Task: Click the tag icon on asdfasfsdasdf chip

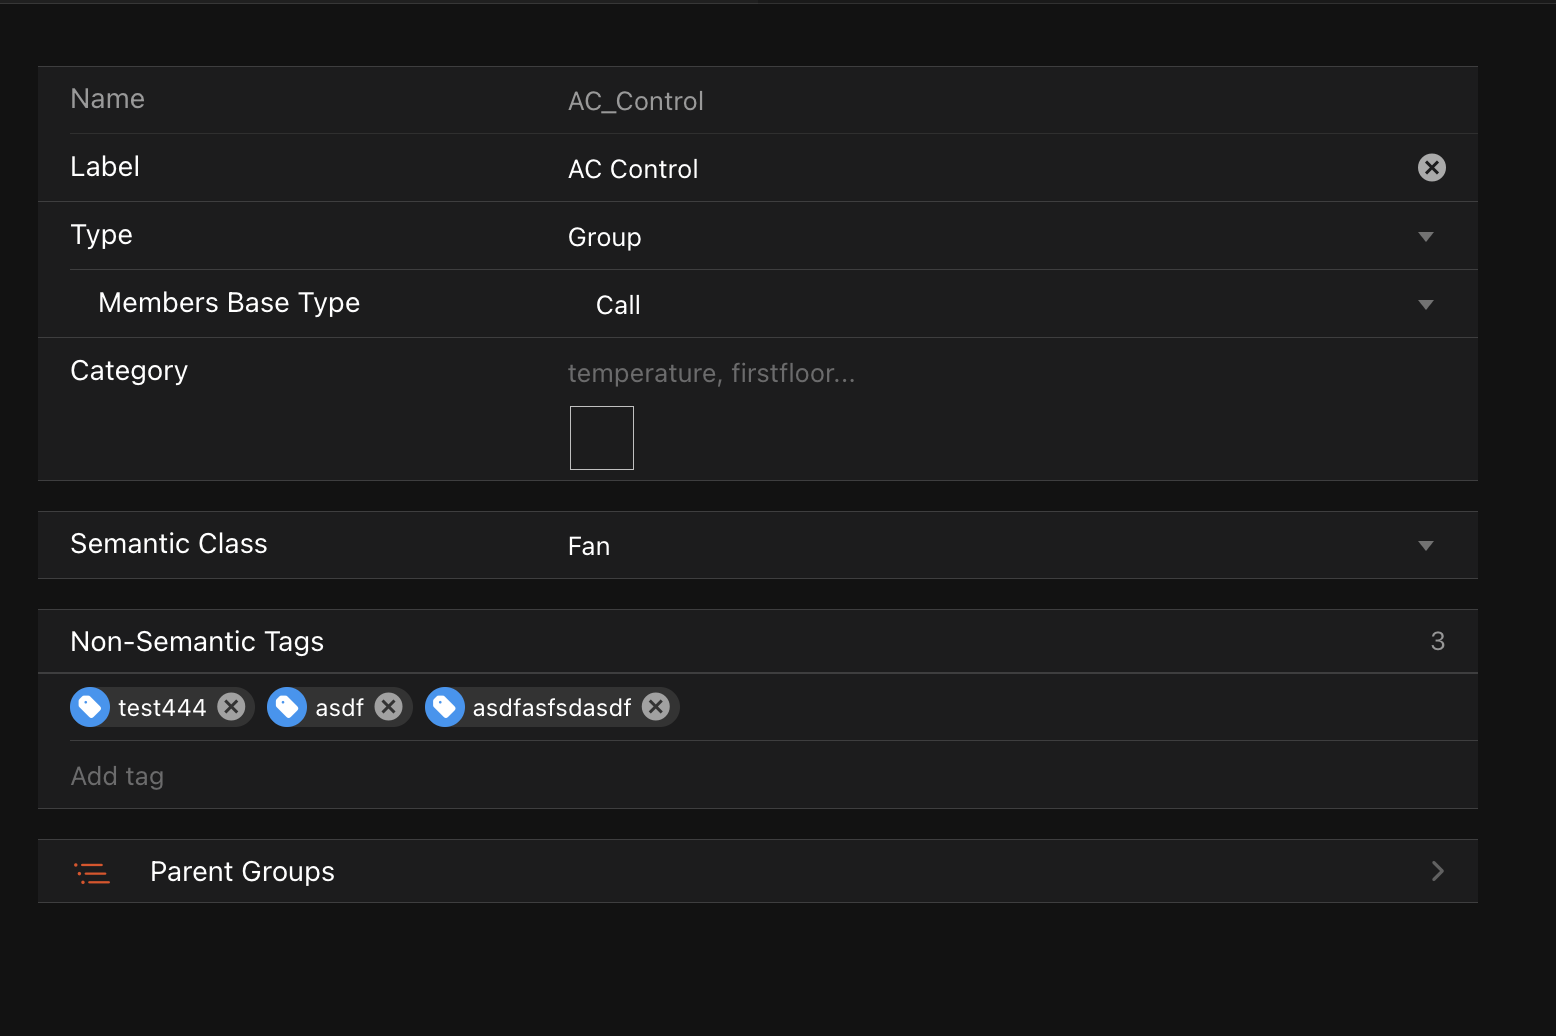Action: (x=445, y=707)
